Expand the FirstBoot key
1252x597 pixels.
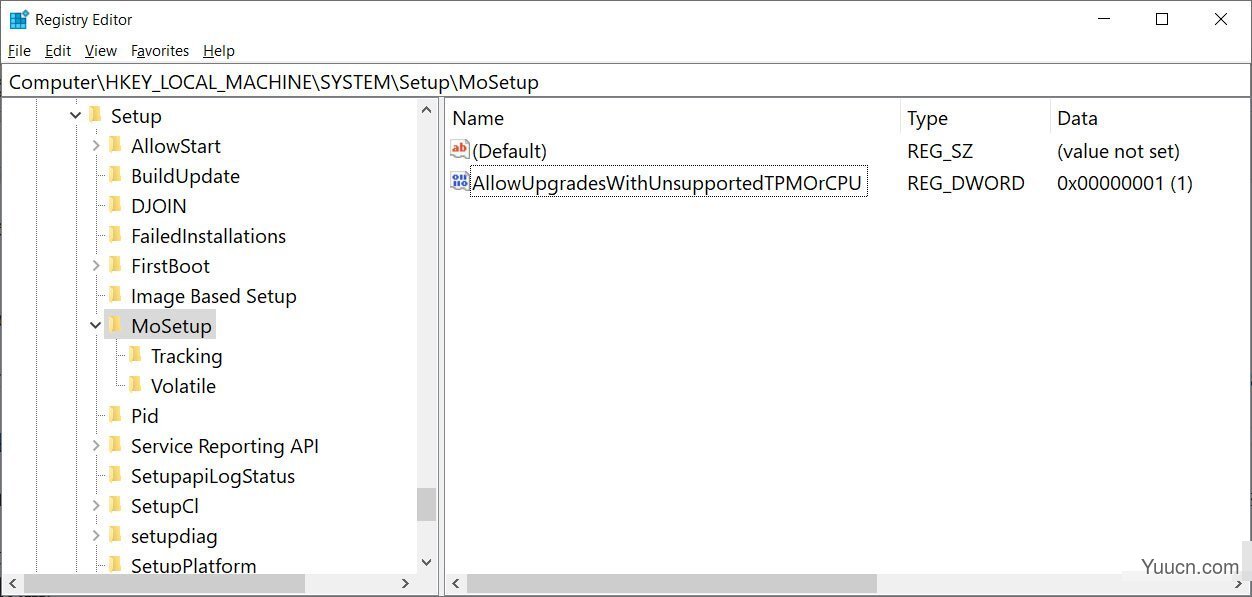[x=96, y=266]
